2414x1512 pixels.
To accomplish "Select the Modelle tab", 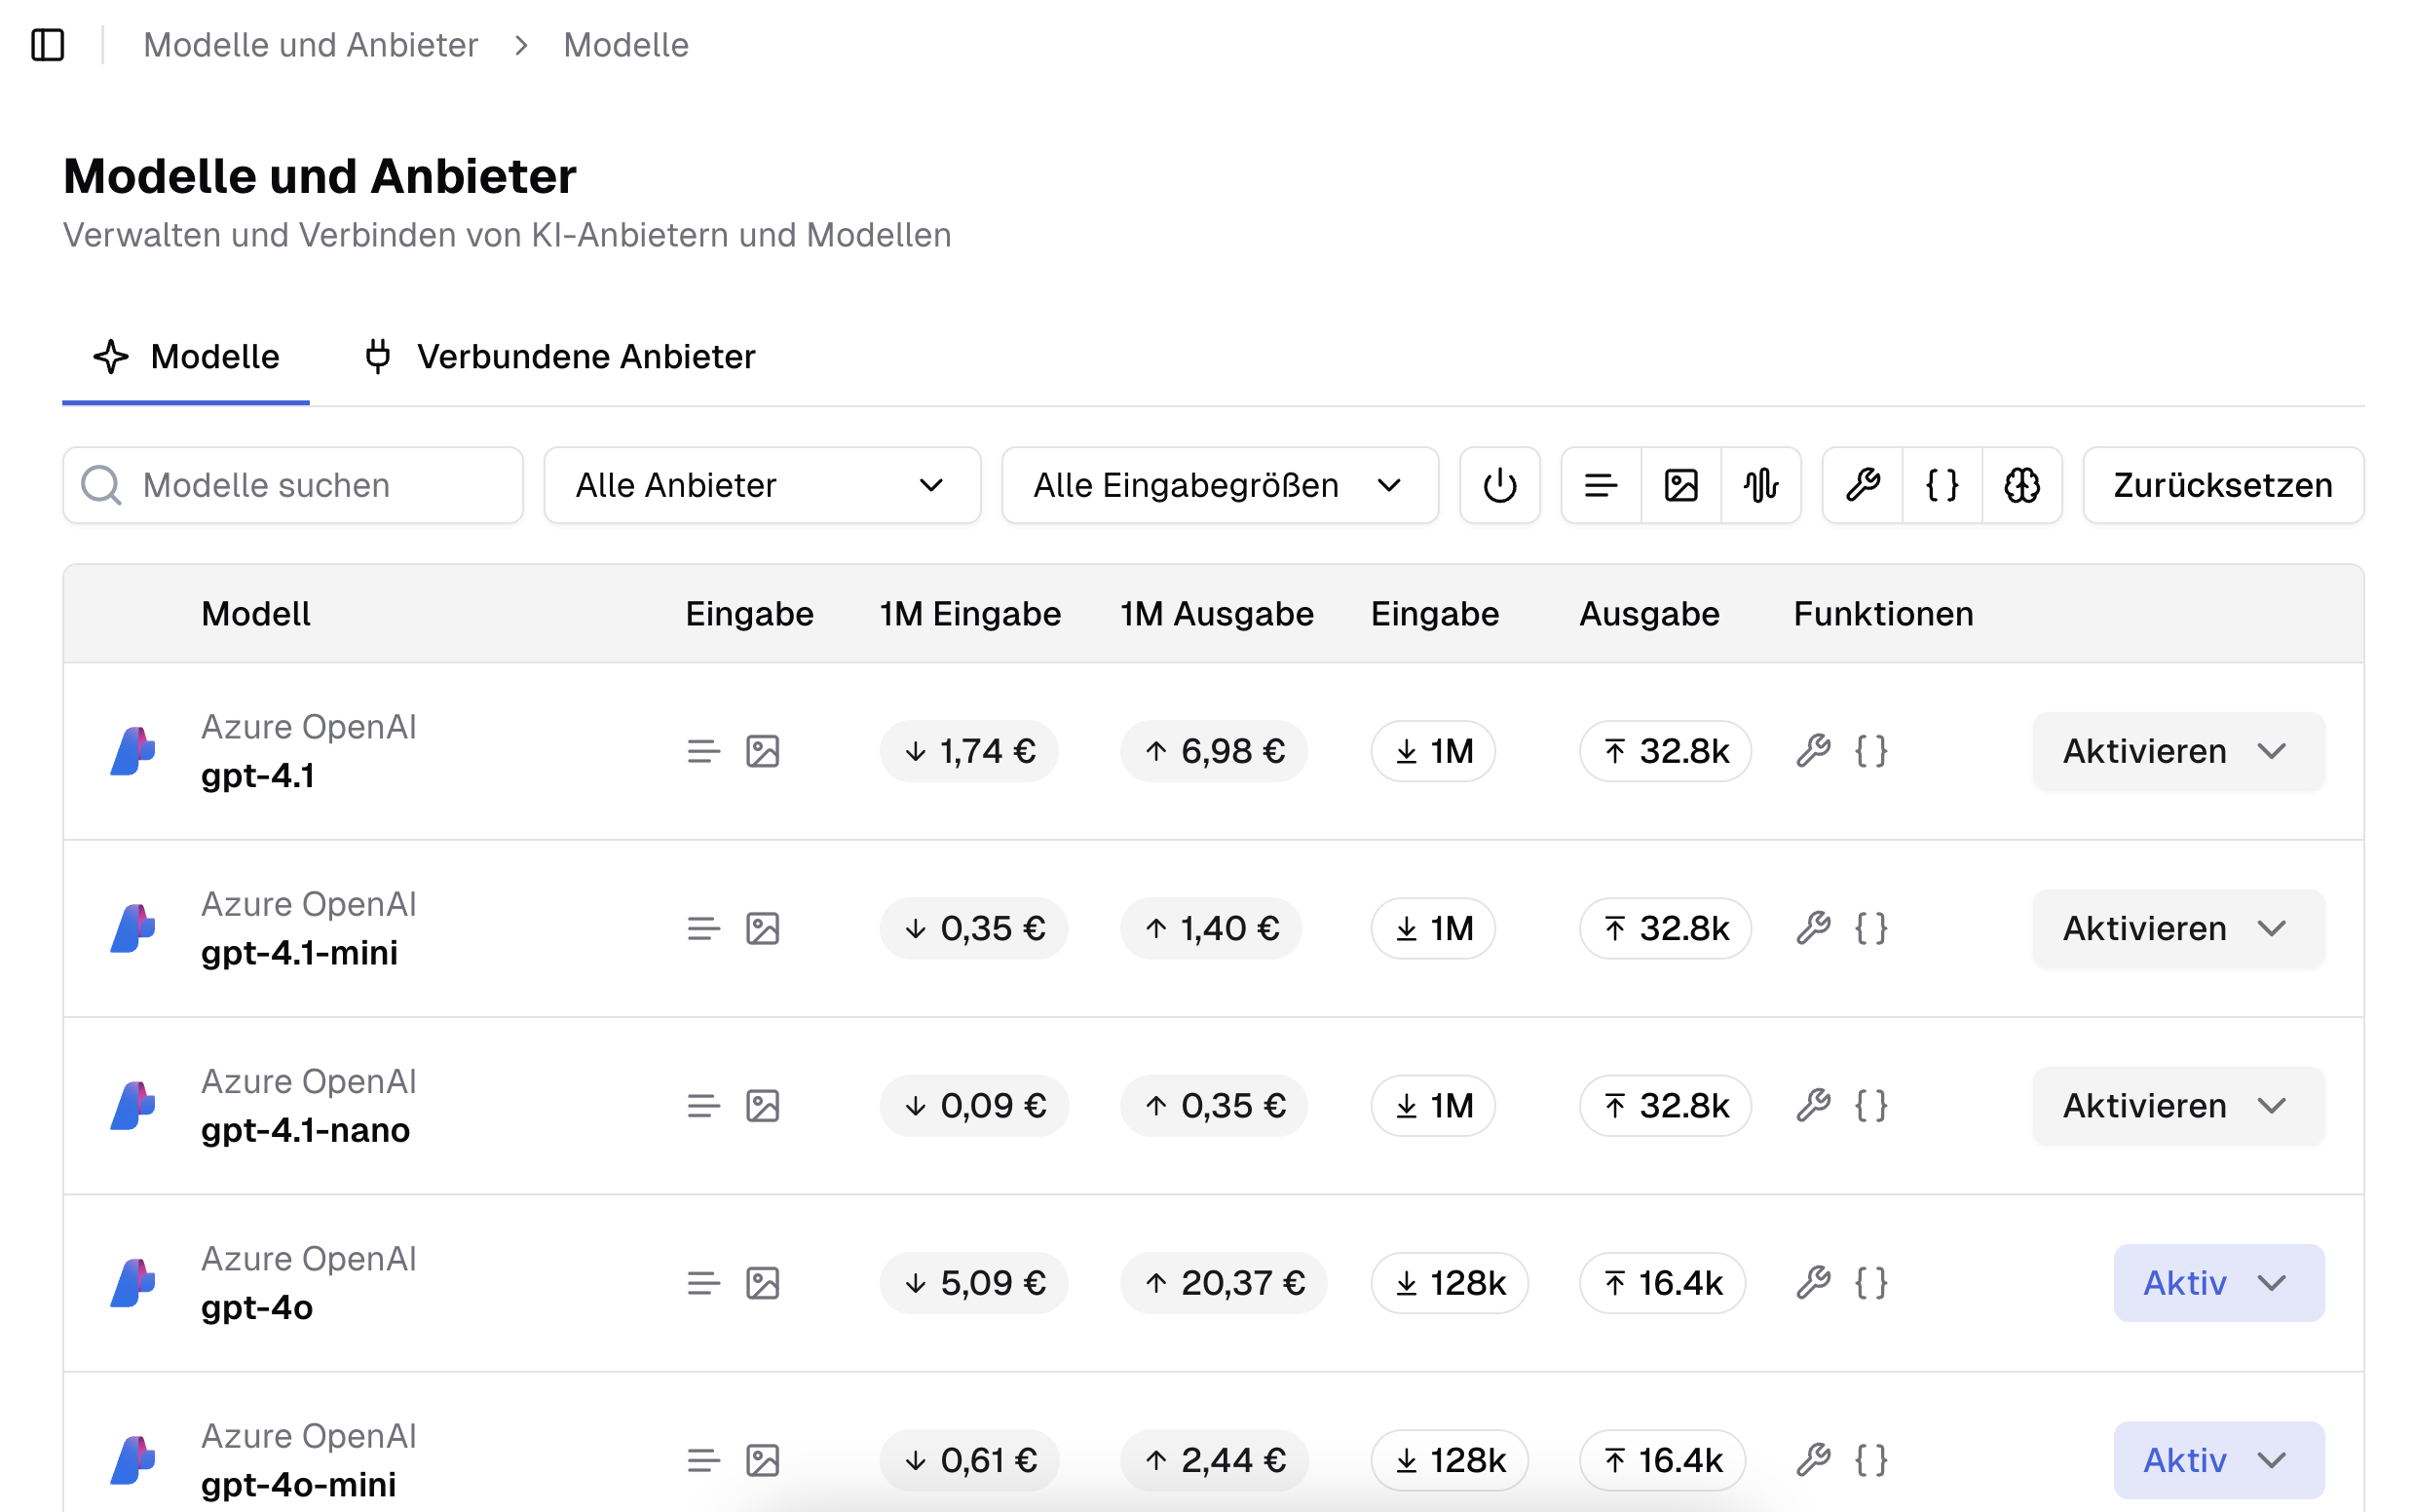I will [x=186, y=357].
